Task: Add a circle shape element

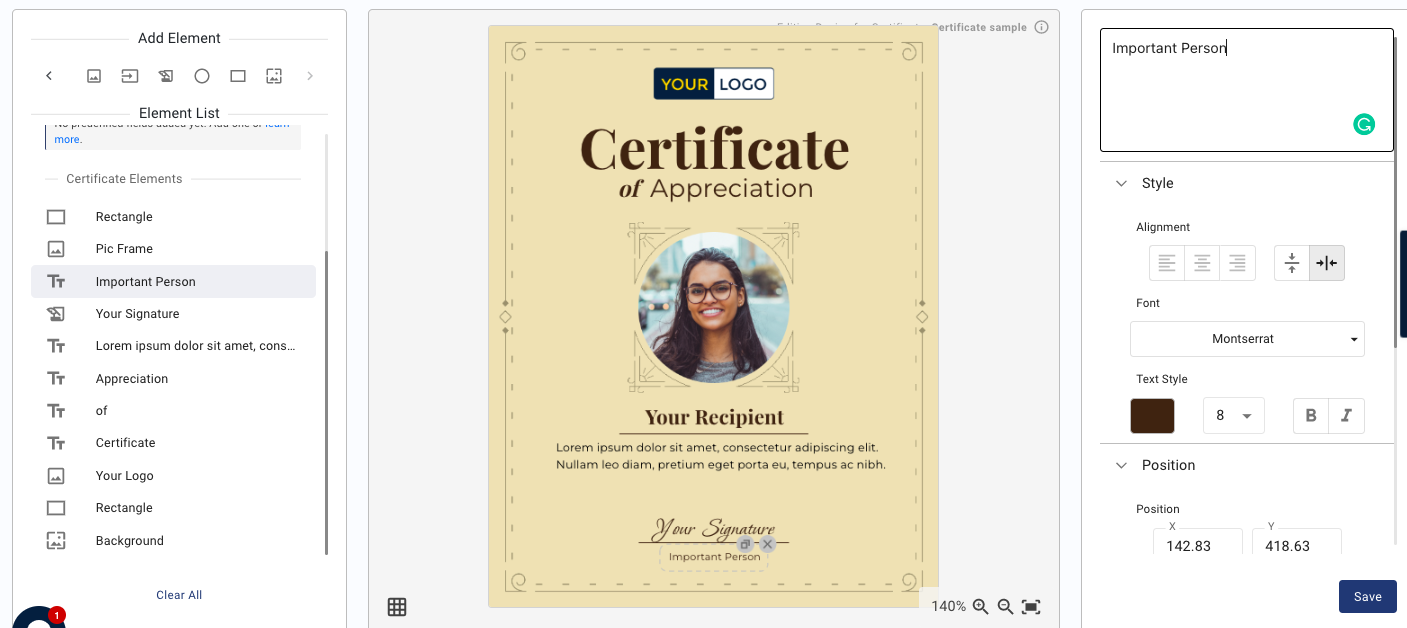Action: (202, 76)
